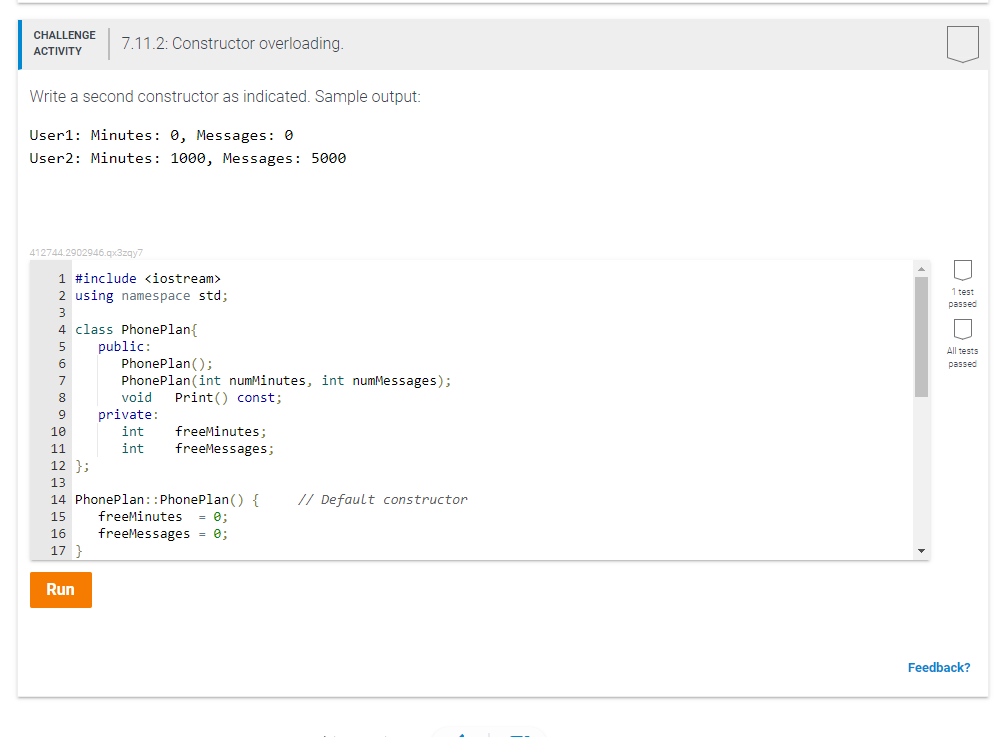Image resolution: width=1003 pixels, height=737 pixels.
Task: Click the 'CHALLENGE ACTIVITY' label
Action: pos(65,43)
